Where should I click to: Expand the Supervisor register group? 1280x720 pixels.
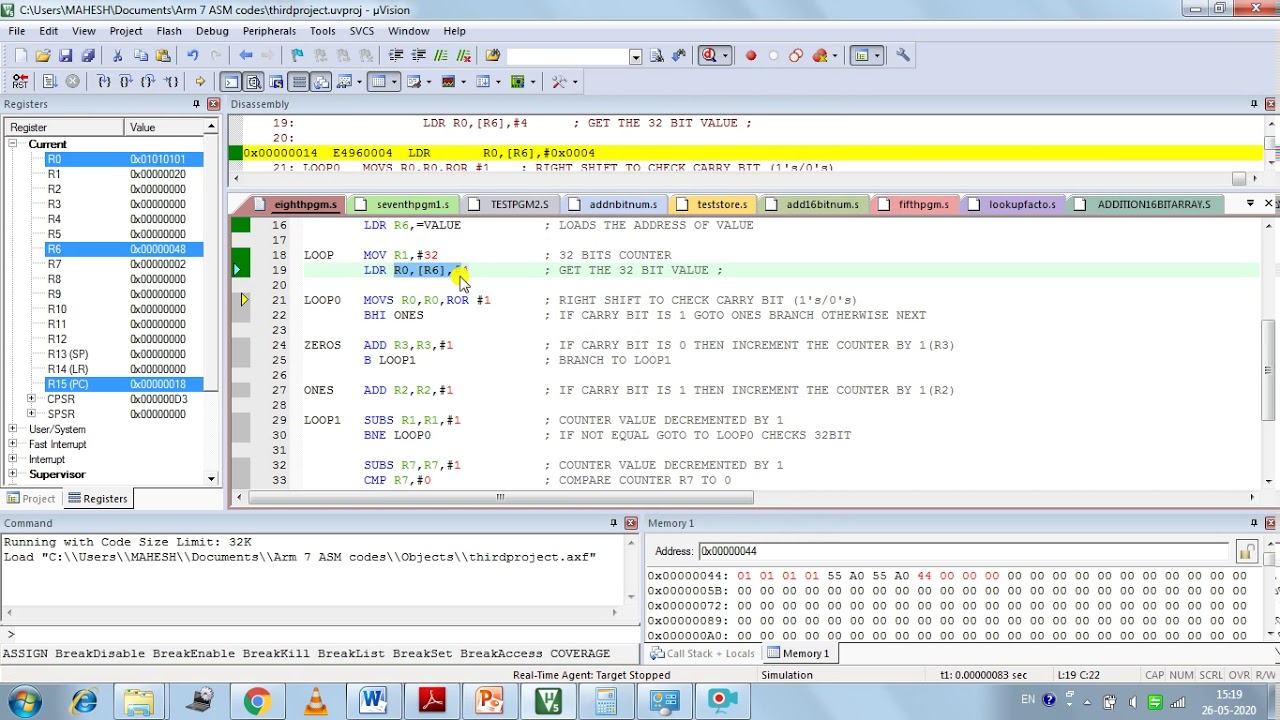pyautogui.click(x=13, y=474)
